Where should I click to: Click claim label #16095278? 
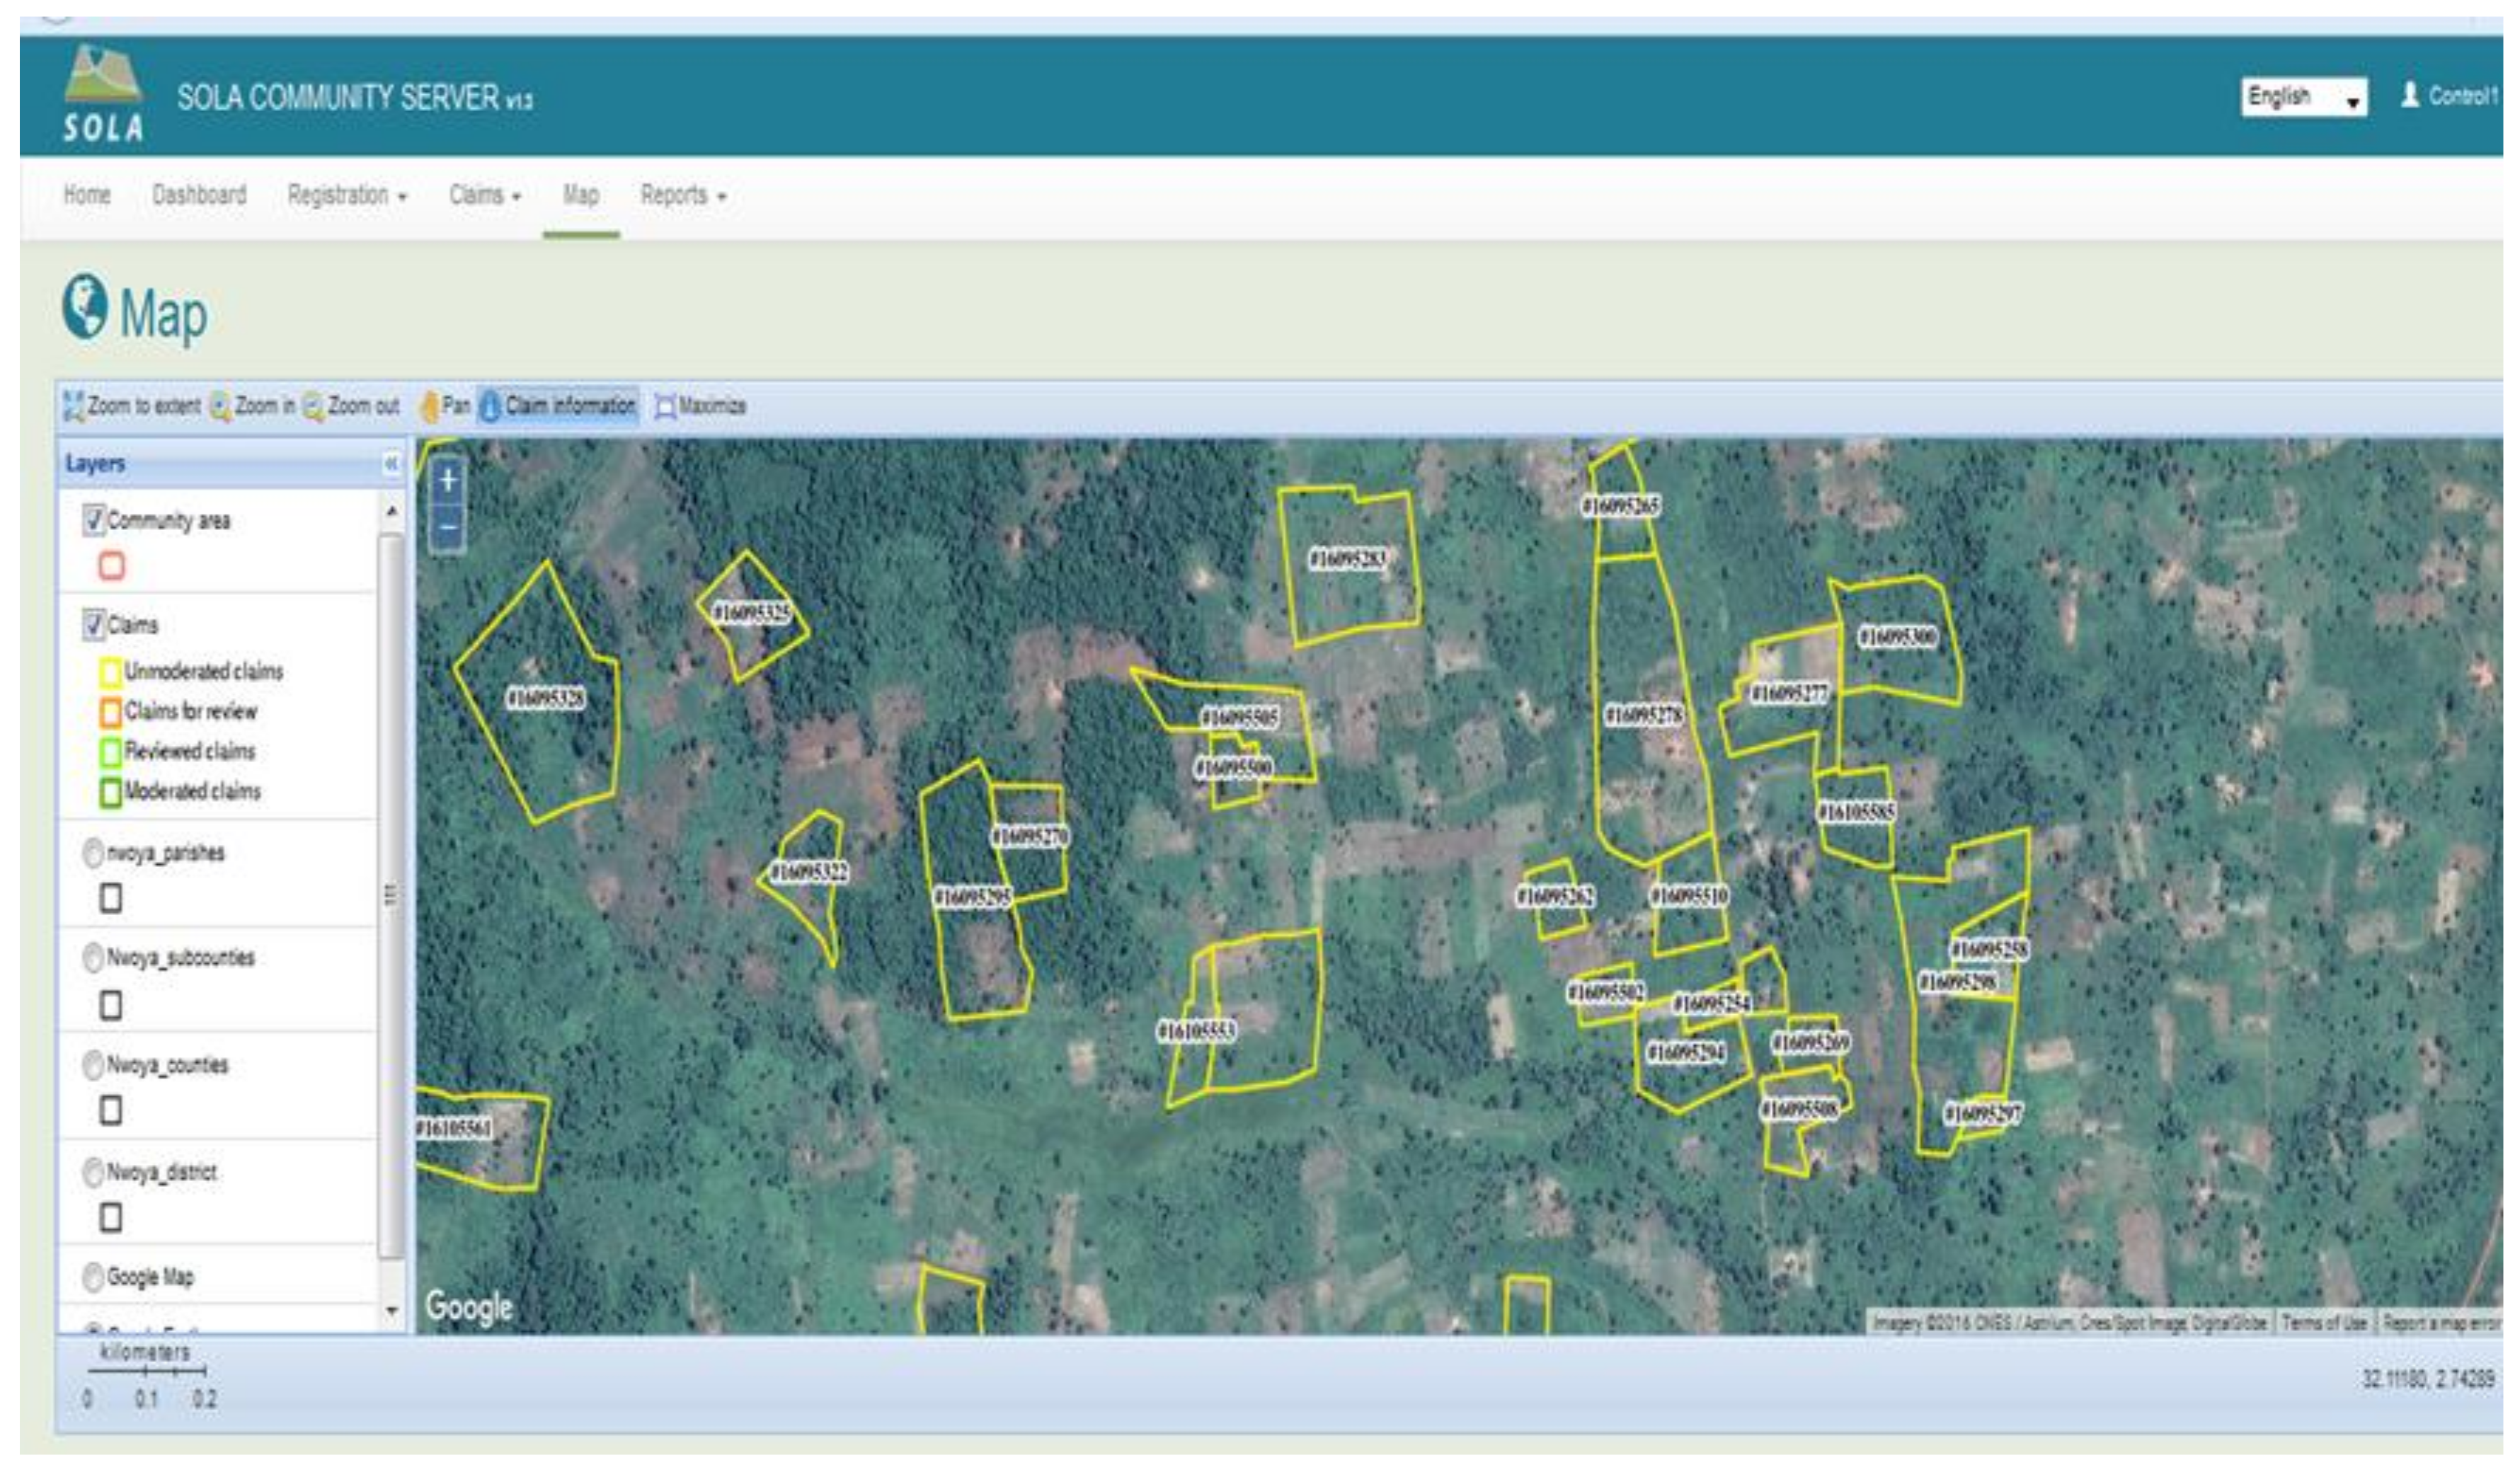pyautogui.click(x=1645, y=715)
